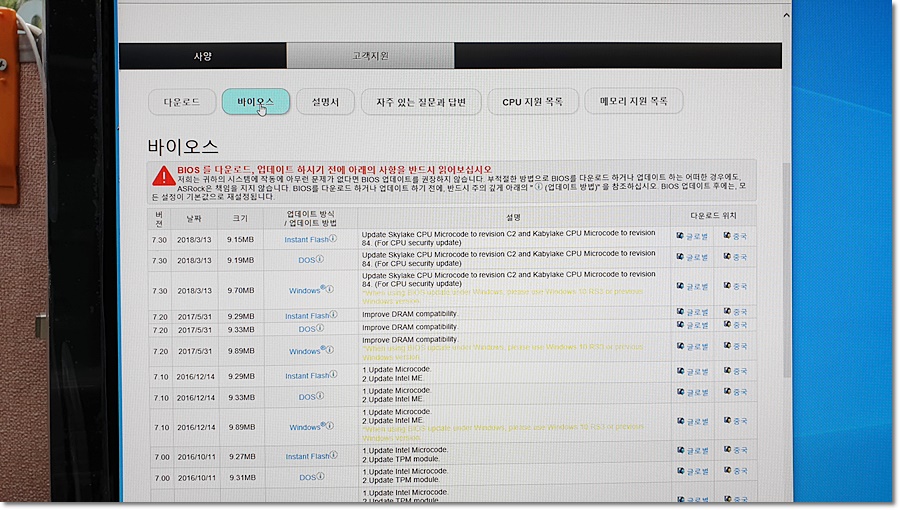The width and height of the screenshot is (900, 510).
Task: Open the 메모리 지원 목록 section
Action: coord(634,101)
